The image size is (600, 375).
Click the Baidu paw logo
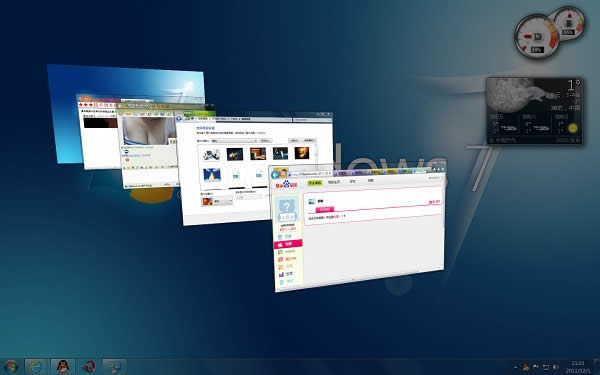tap(287, 184)
